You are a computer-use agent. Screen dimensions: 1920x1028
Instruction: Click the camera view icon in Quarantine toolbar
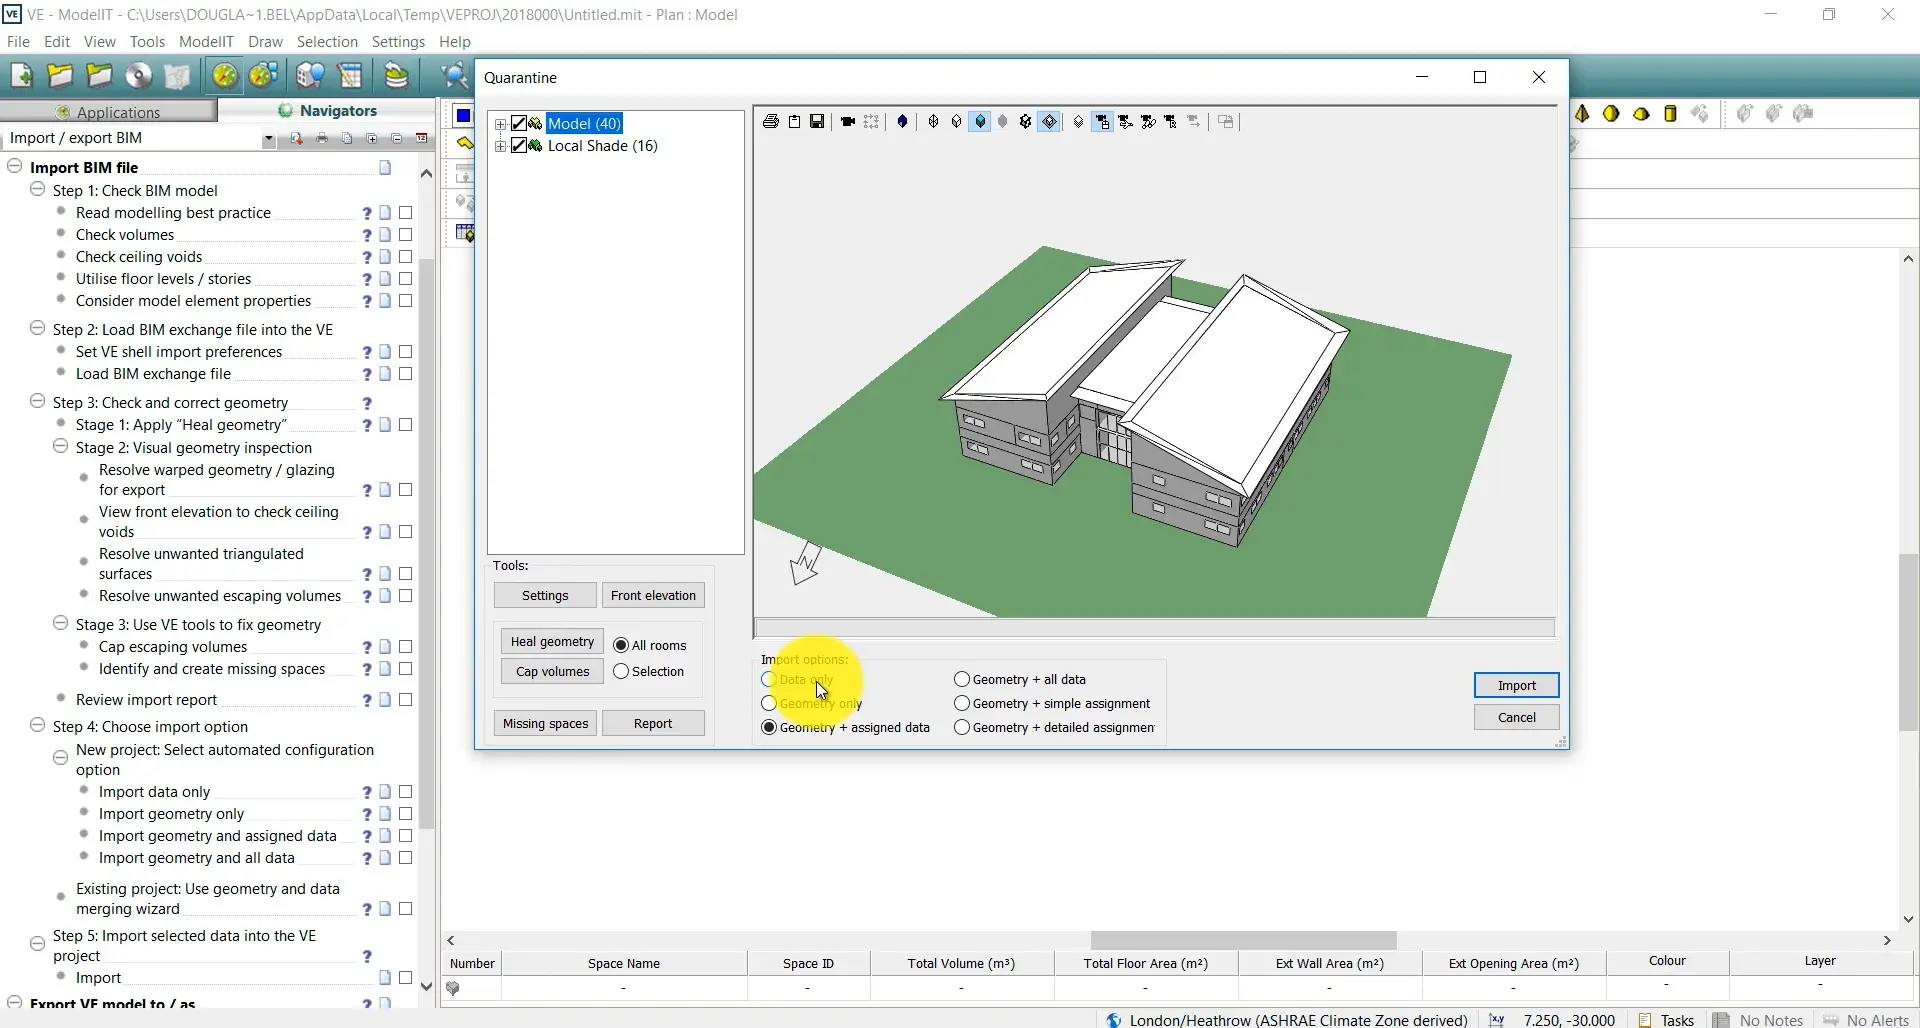click(x=848, y=122)
